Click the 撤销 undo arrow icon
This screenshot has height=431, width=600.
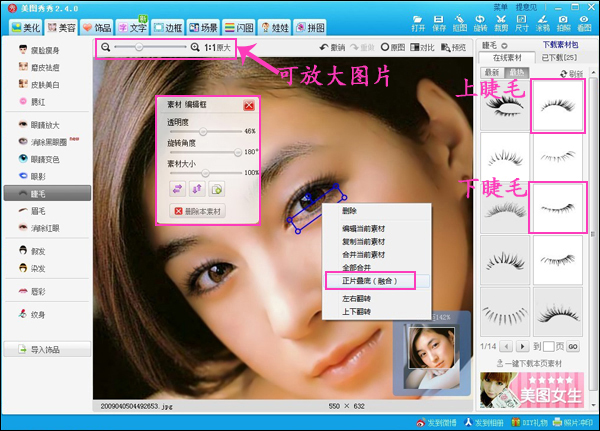326,47
